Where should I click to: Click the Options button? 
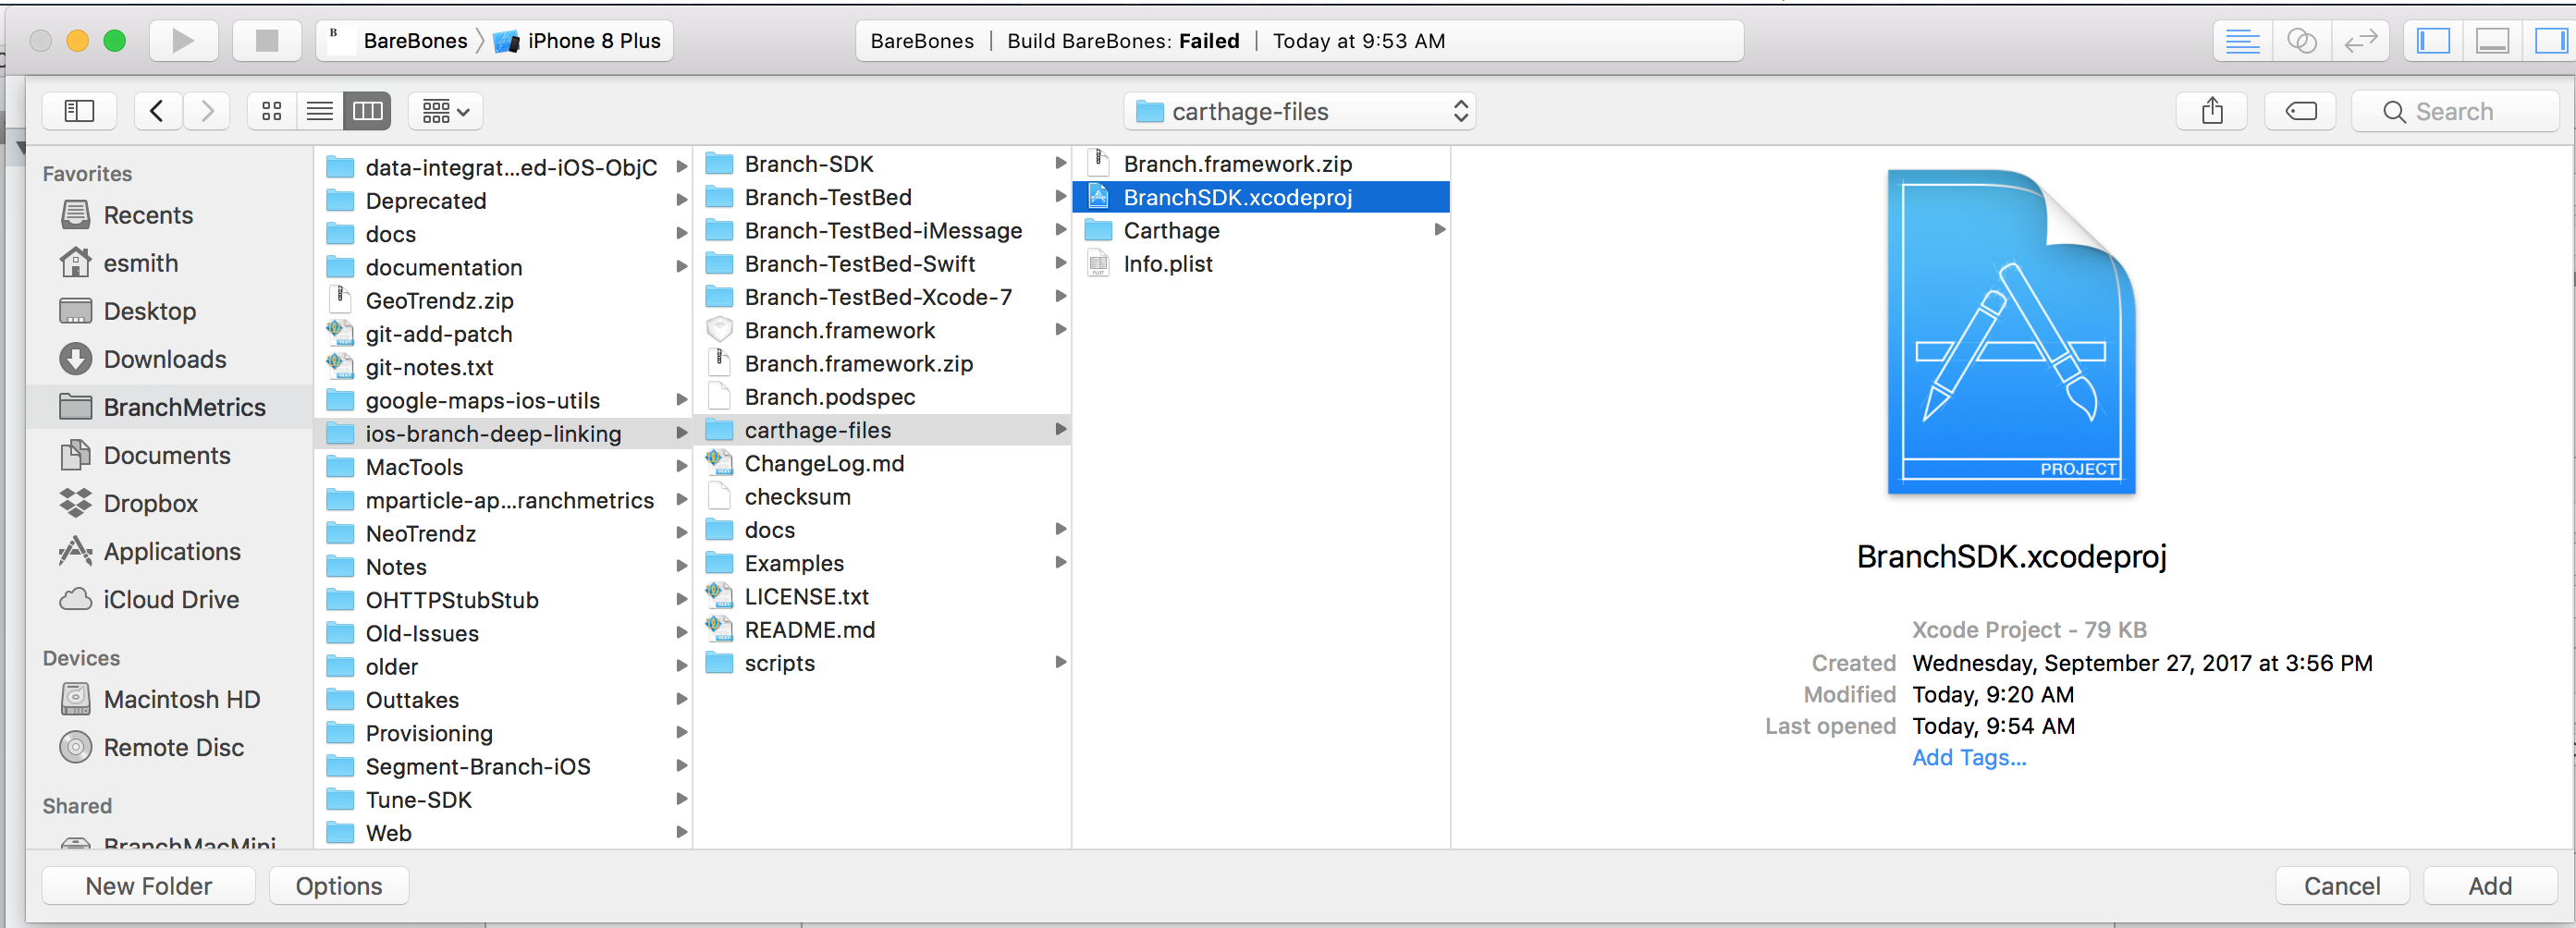339,886
